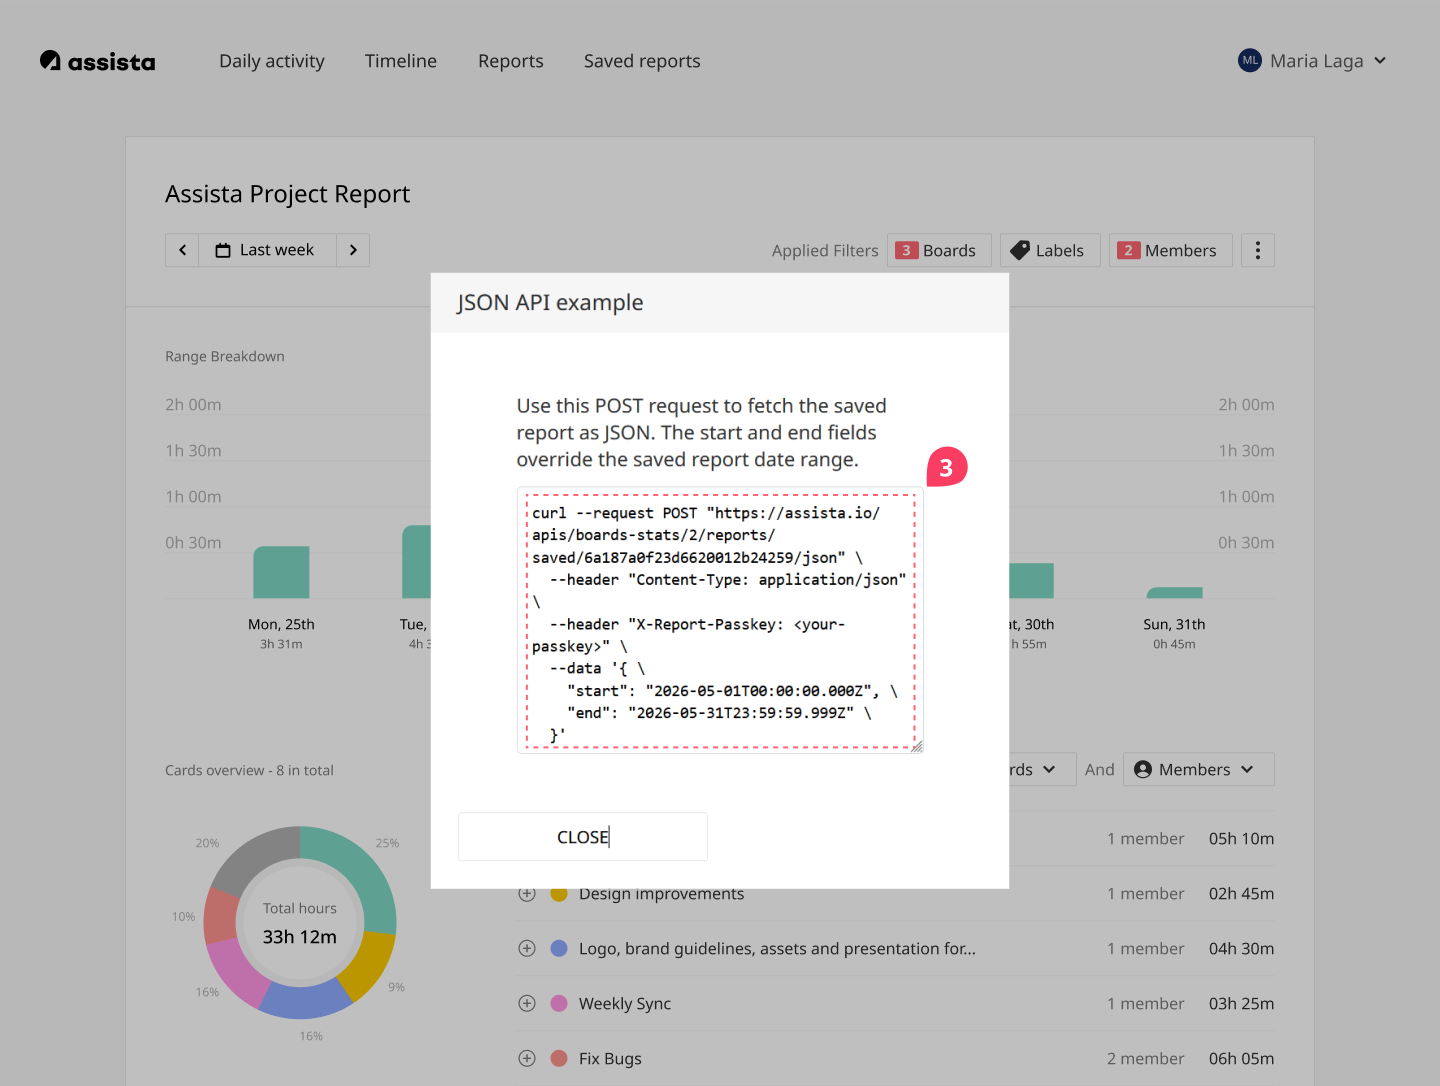Click red dot beside Fix Bugs
The image size is (1440, 1086).
(x=559, y=1058)
